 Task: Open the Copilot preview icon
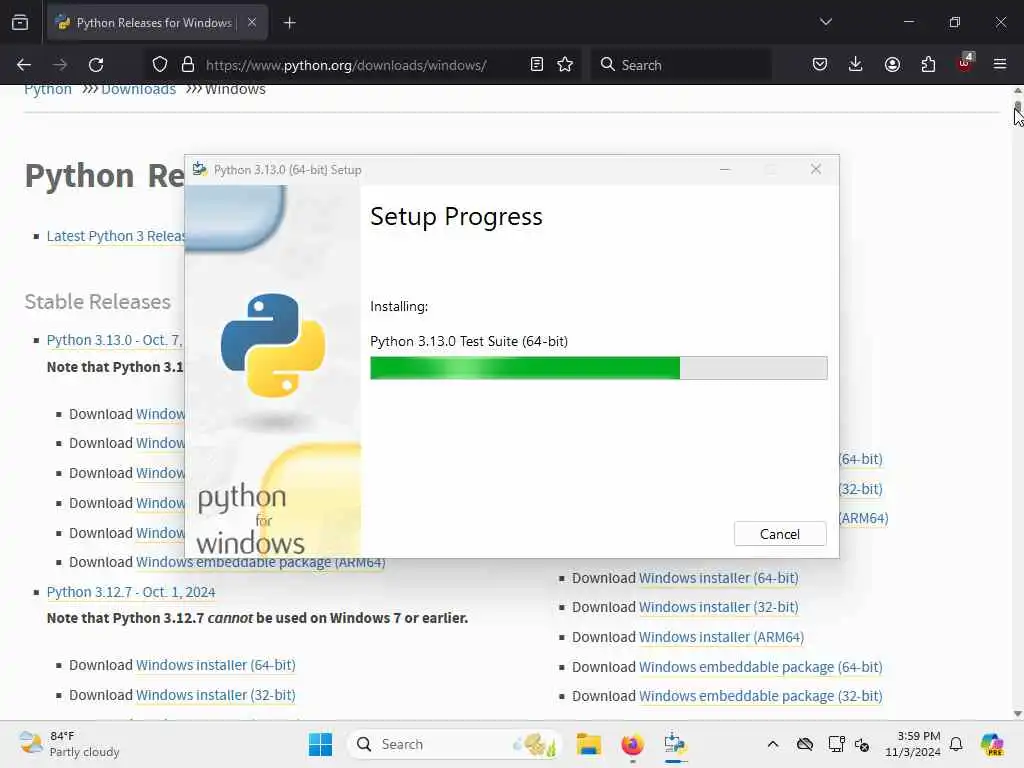point(992,744)
